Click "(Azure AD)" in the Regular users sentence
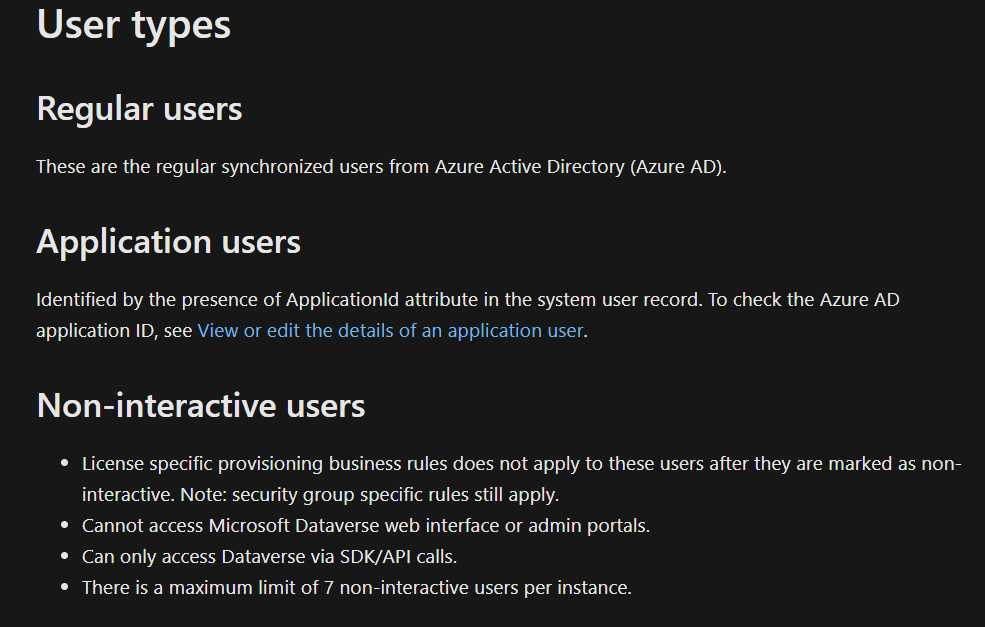 [x=677, y=166]
